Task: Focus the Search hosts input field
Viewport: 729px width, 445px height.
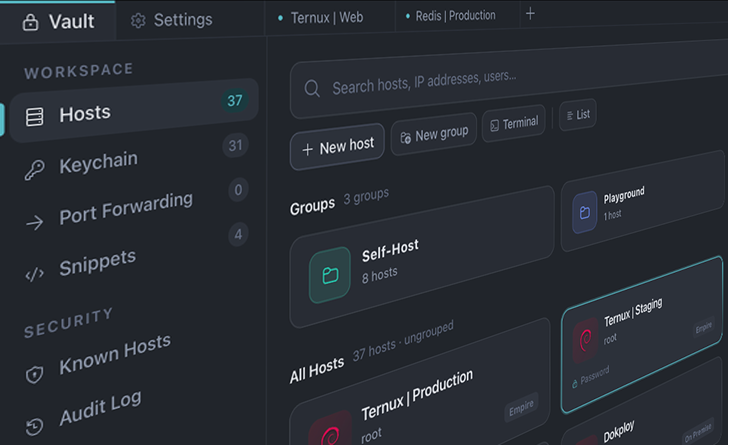Action: [x=509, y=80]
